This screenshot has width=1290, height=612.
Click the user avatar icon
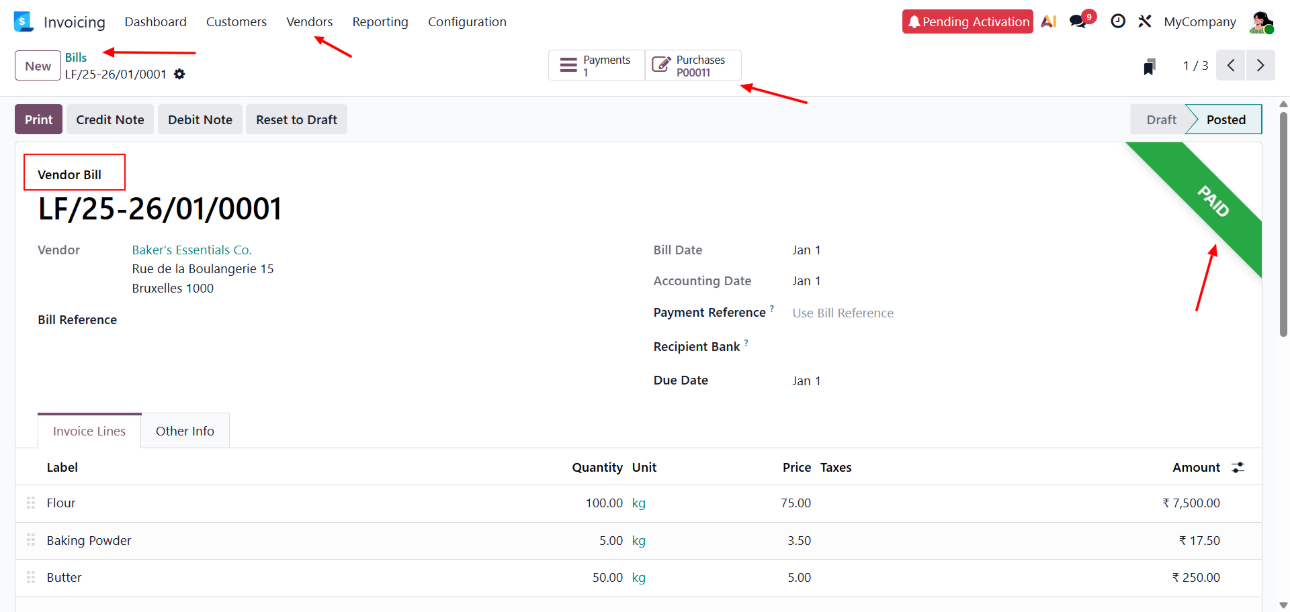pyautogui.click(x=1260, y=22)
